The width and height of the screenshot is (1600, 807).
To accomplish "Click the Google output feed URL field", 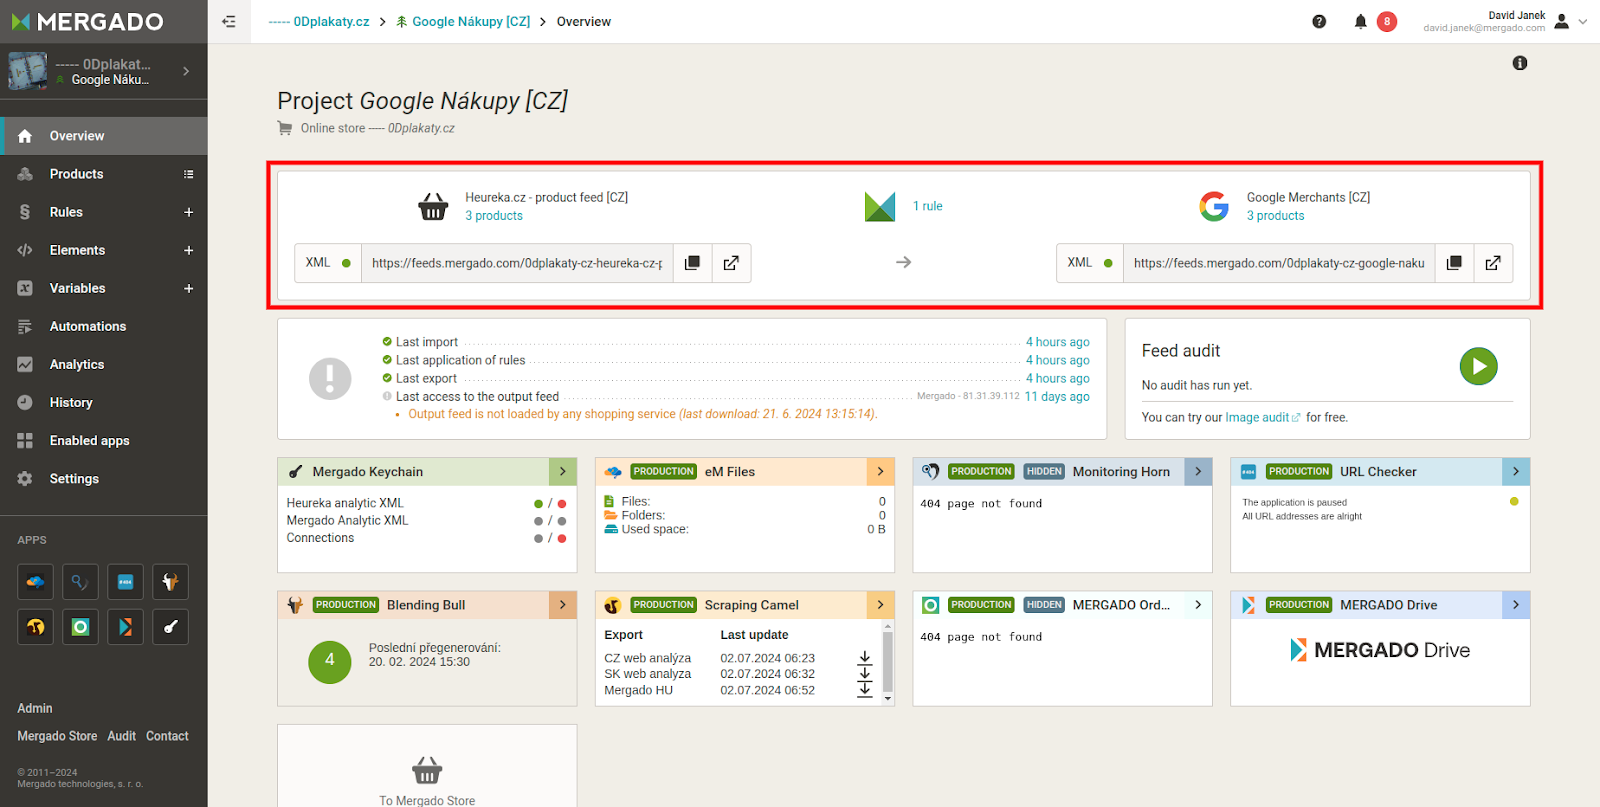I will click(1279, 263).
